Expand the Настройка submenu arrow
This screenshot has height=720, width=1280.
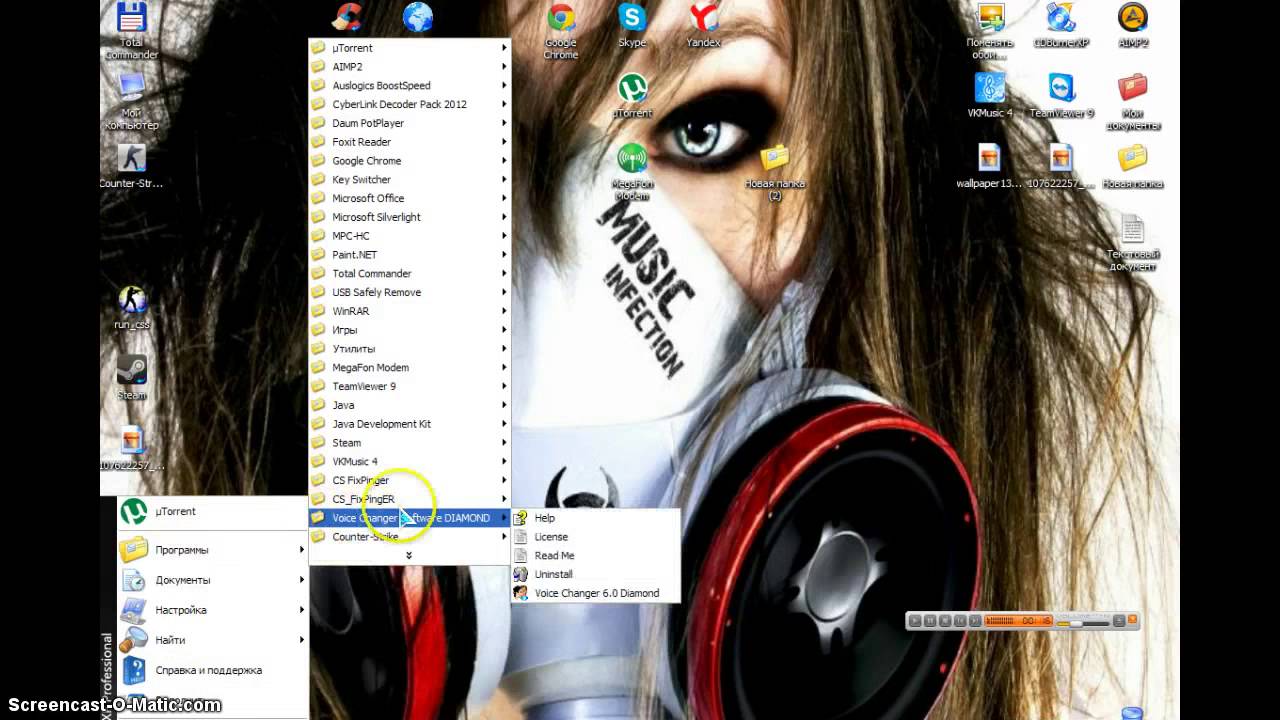click(x=301, y=610)
